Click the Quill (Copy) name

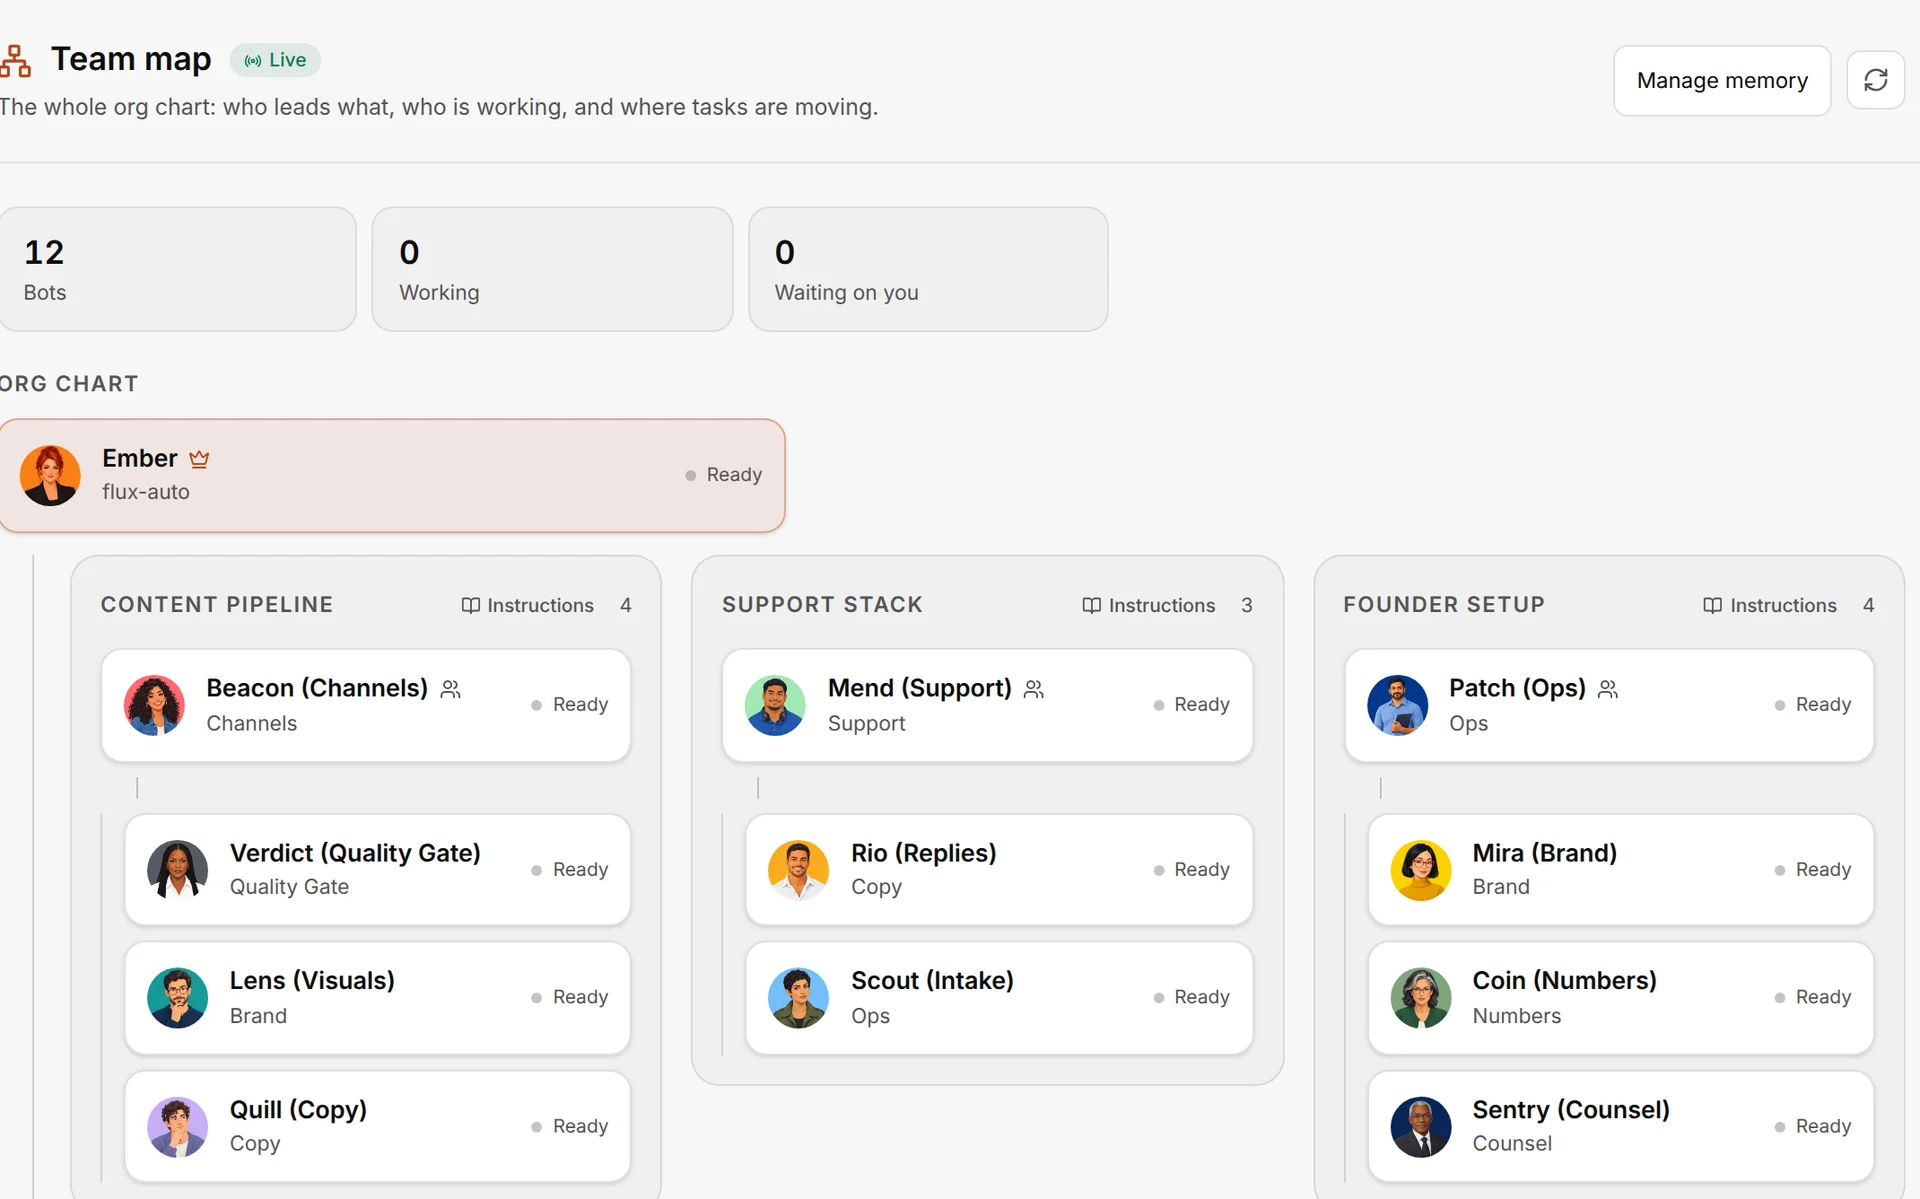(298, 1110)
